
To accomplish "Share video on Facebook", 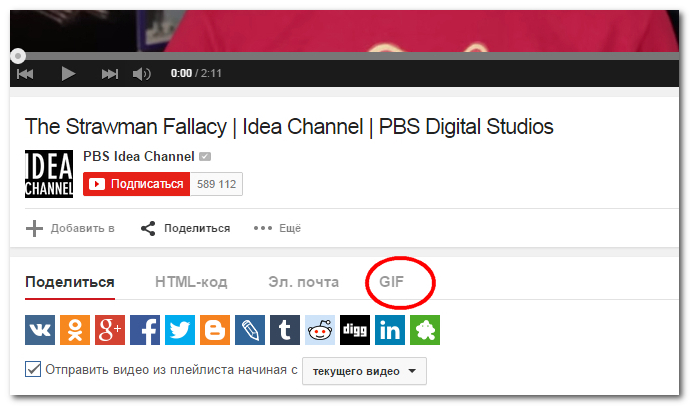I will (x=145, y=330).
